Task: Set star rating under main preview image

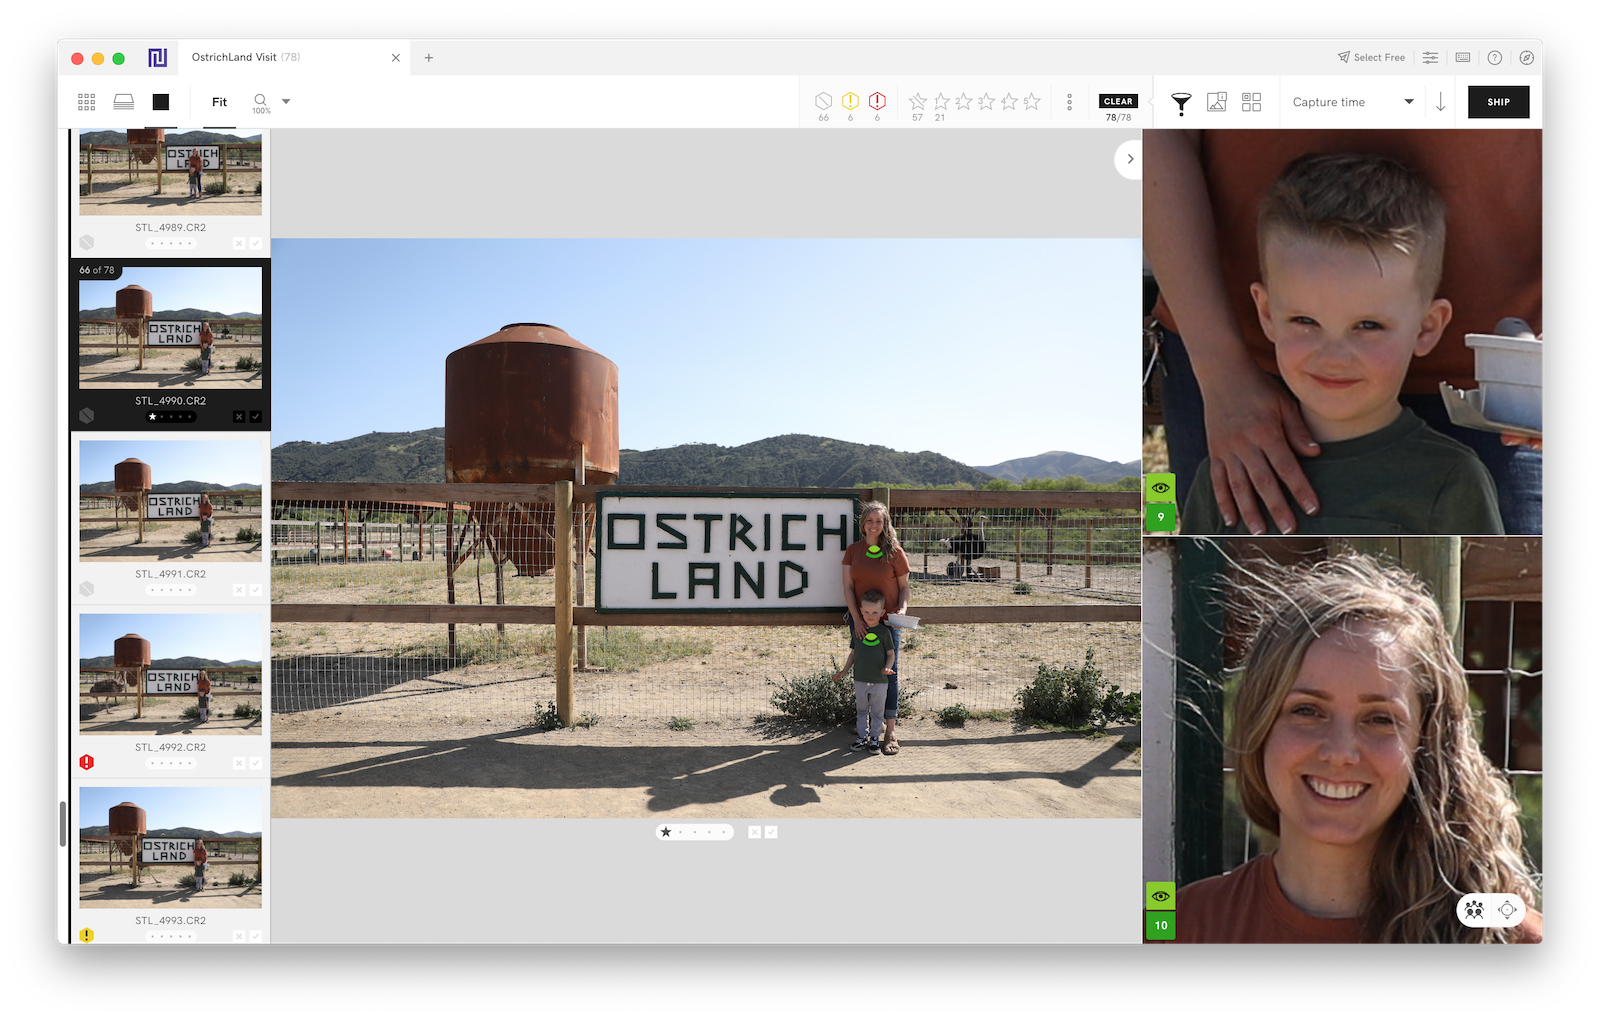Action: click(x=695, y=832)
